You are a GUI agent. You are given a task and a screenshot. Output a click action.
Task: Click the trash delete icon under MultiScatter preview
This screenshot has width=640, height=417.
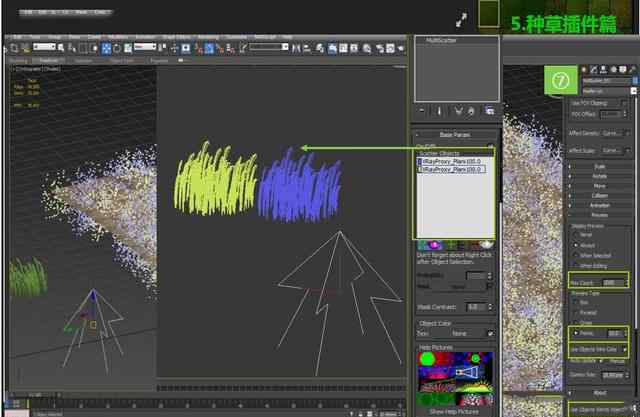(473, 110)
